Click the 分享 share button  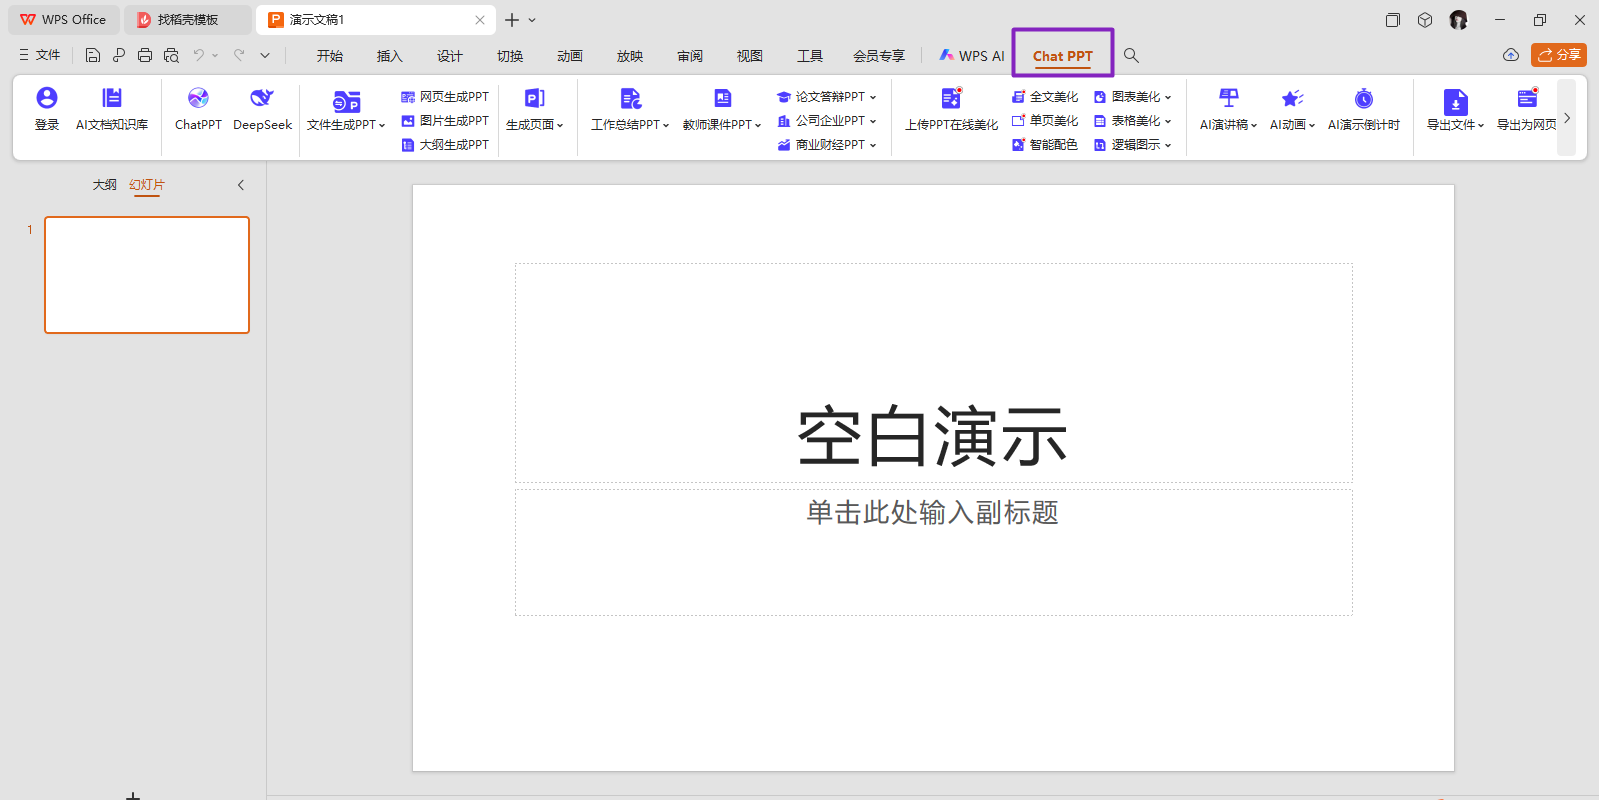click(x=1558, y=55)
